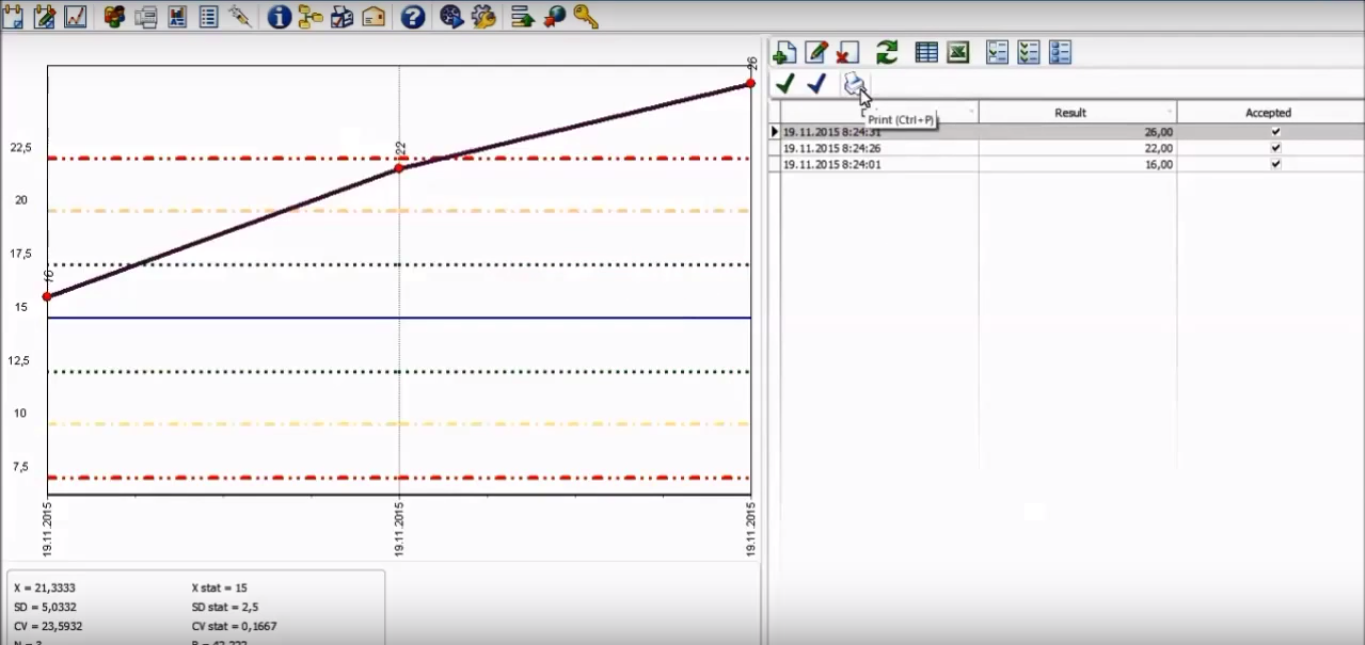Click the chart data point labeled 22
This screenshot has width=1365, height=645.
click(x=399, y=168)
